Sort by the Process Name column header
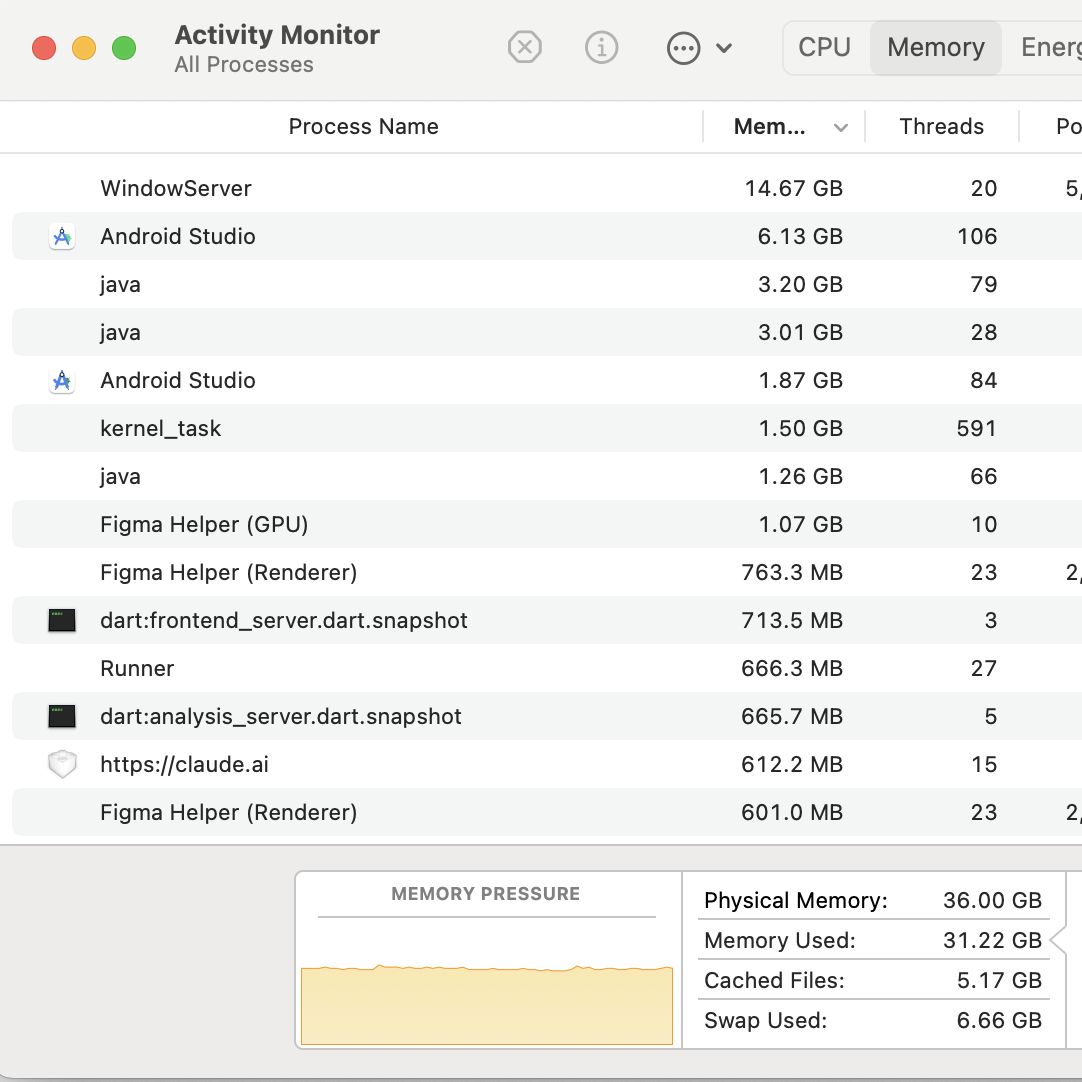 coord(363,127)
